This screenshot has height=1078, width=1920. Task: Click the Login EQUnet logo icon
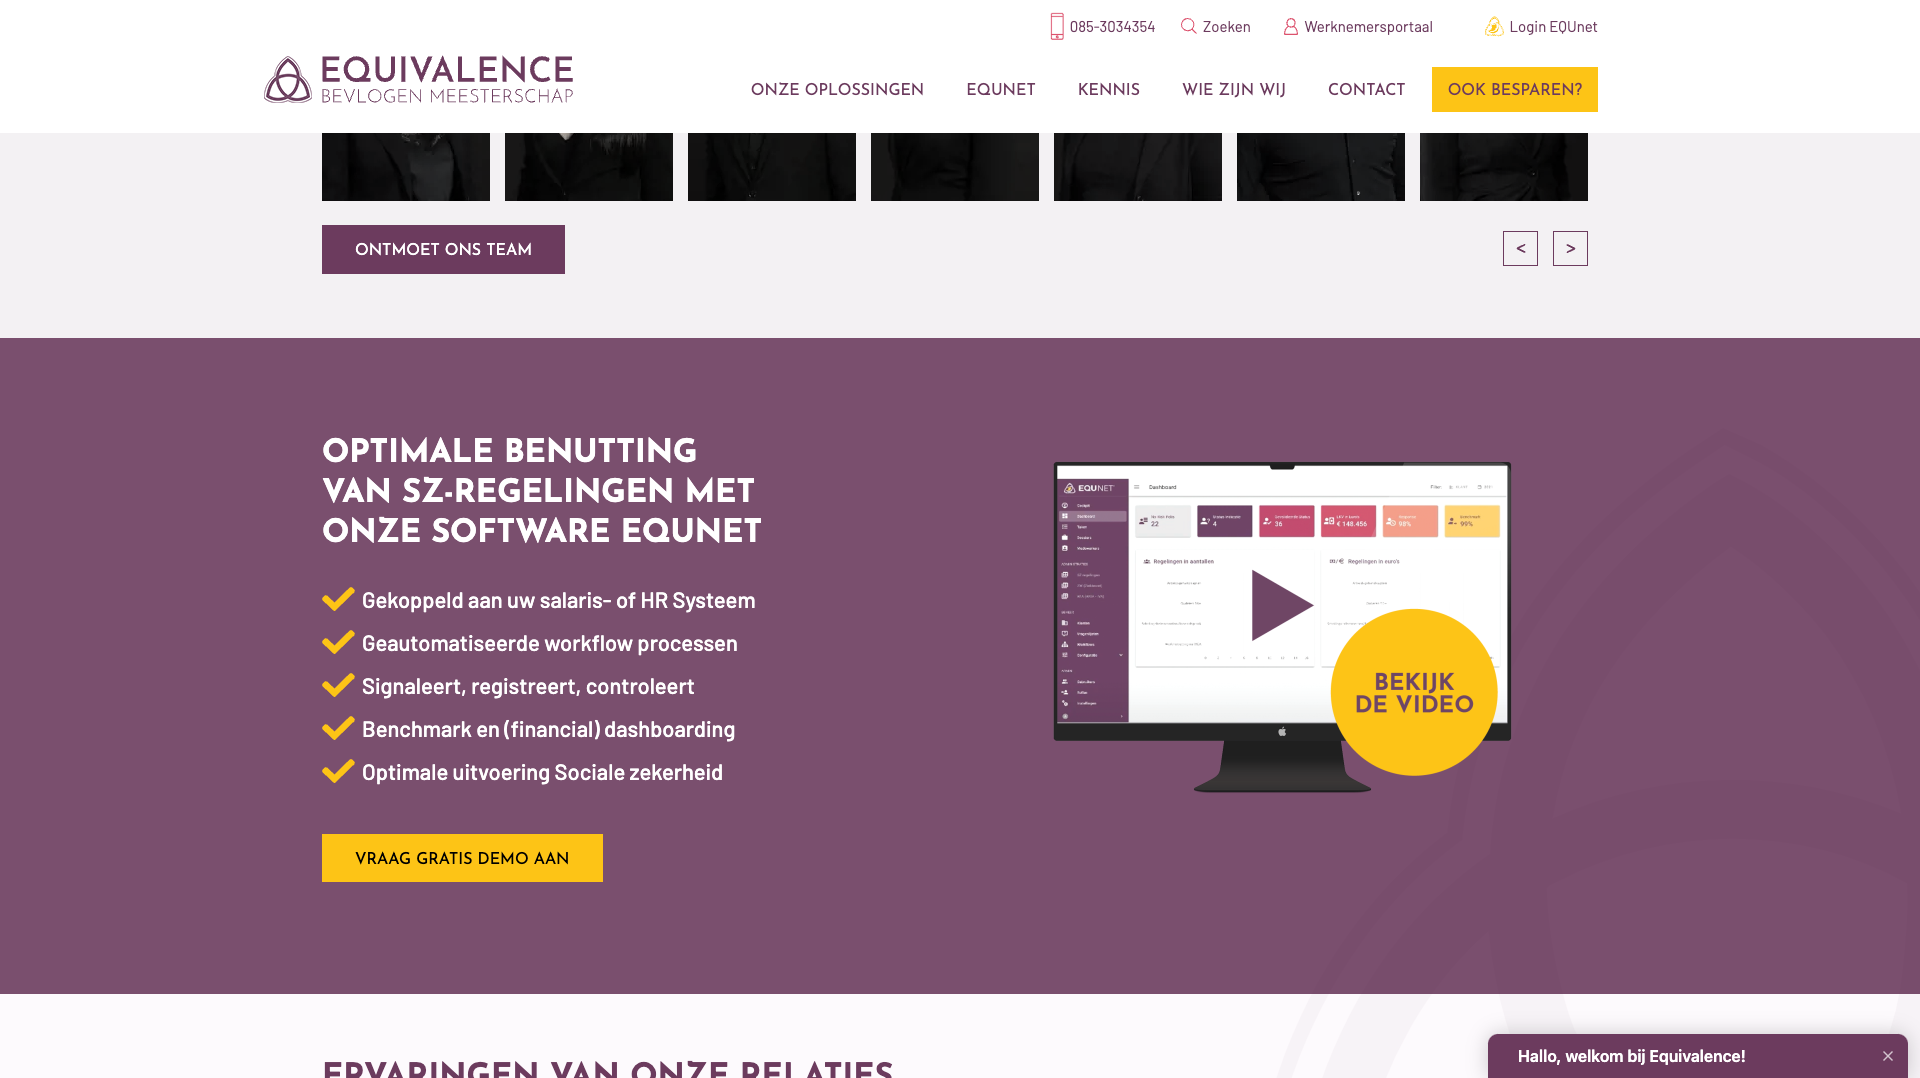(x=1494, y=27)
